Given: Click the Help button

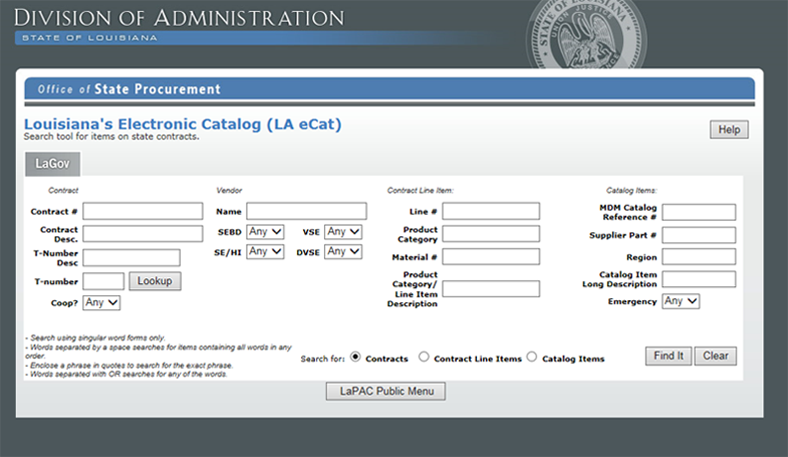Looking at the screenshot, I should pyautogui.click(x=729, y=130).
